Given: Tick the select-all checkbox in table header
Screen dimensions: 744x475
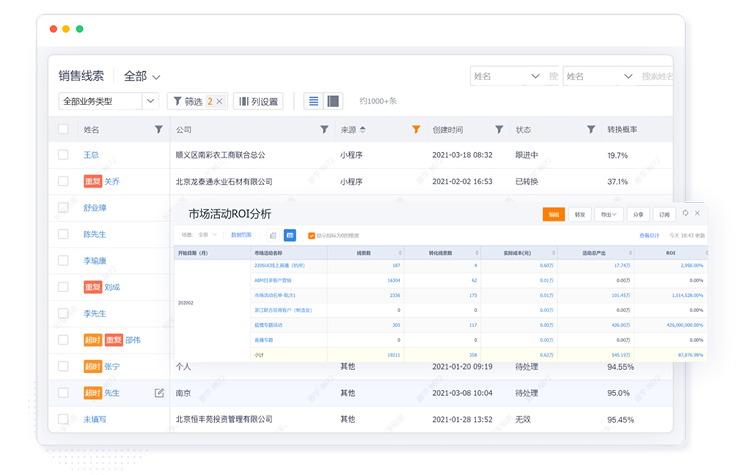Looking at the screenshot, I should (x=63, y=129).
